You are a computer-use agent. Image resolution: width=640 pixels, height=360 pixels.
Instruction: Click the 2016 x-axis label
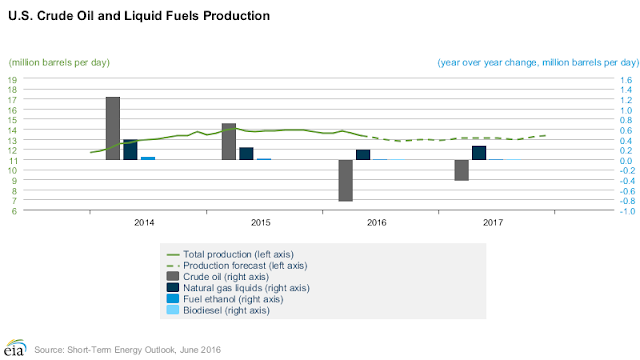point(376,222)
